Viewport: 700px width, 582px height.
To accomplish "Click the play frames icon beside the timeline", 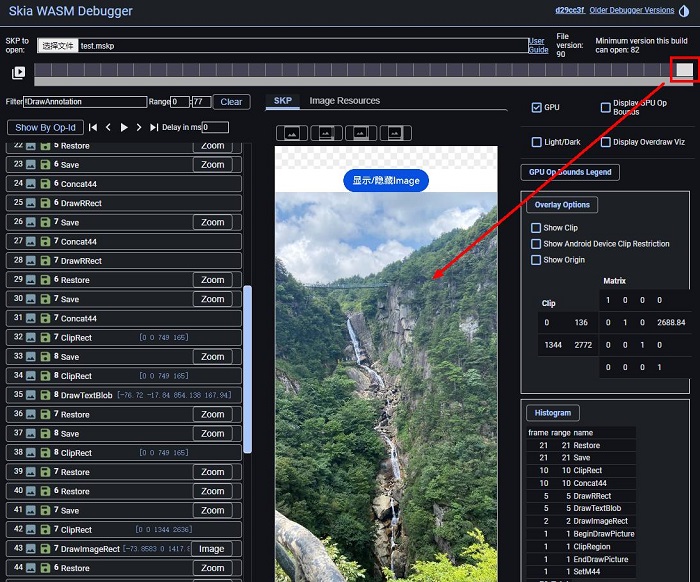I will point(19,72).
